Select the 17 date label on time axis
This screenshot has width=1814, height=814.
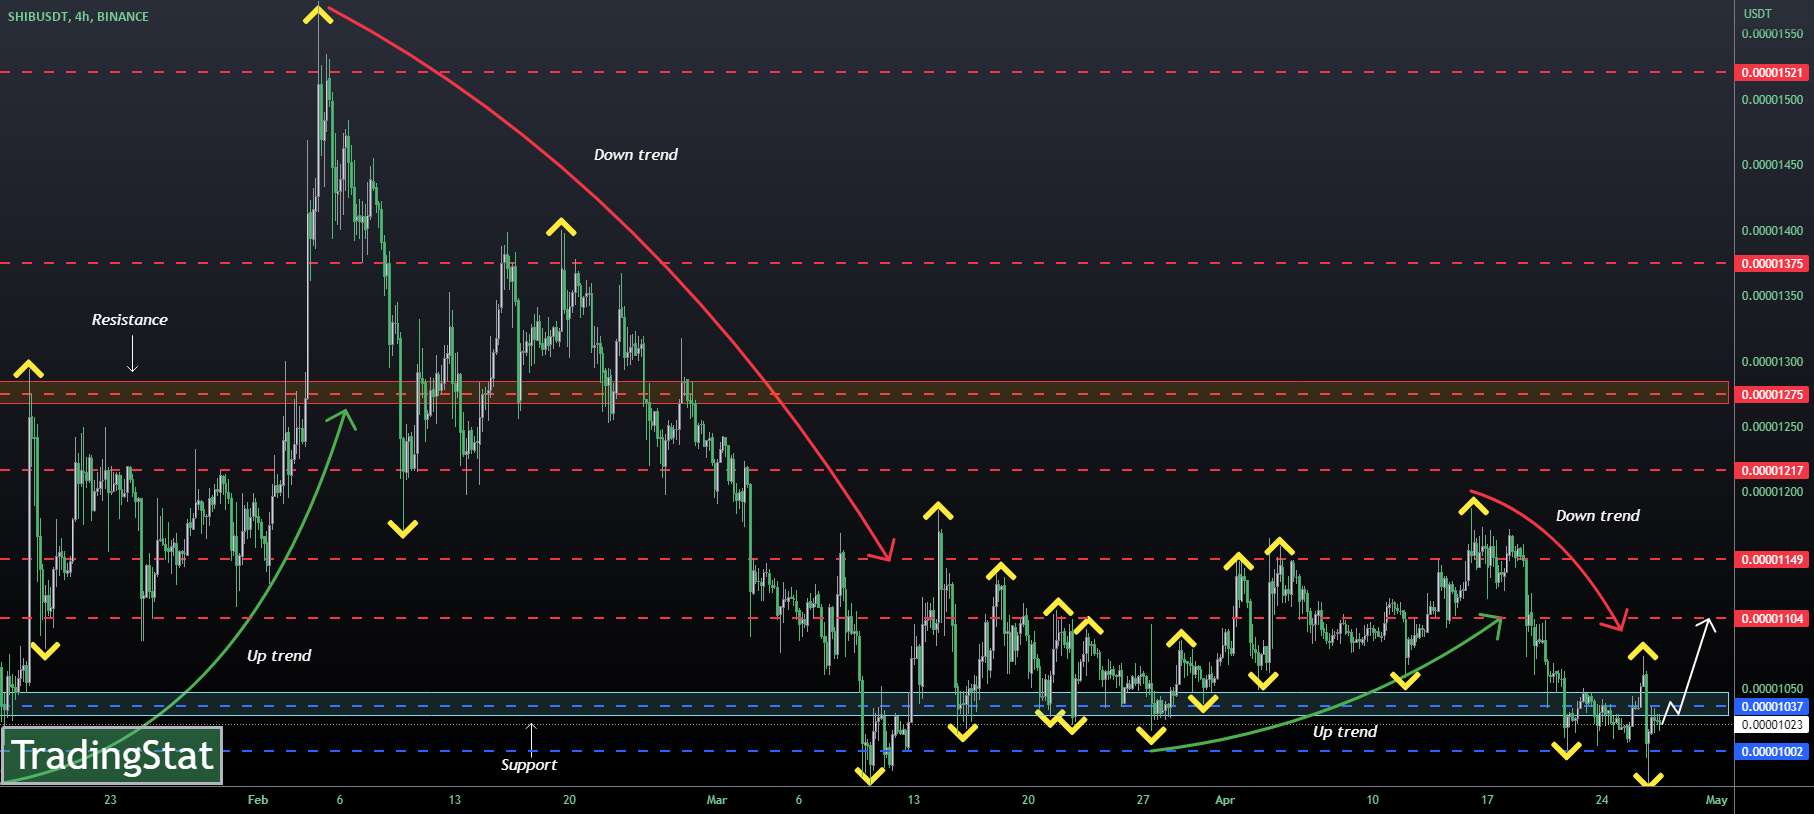tap(1487, 800)
